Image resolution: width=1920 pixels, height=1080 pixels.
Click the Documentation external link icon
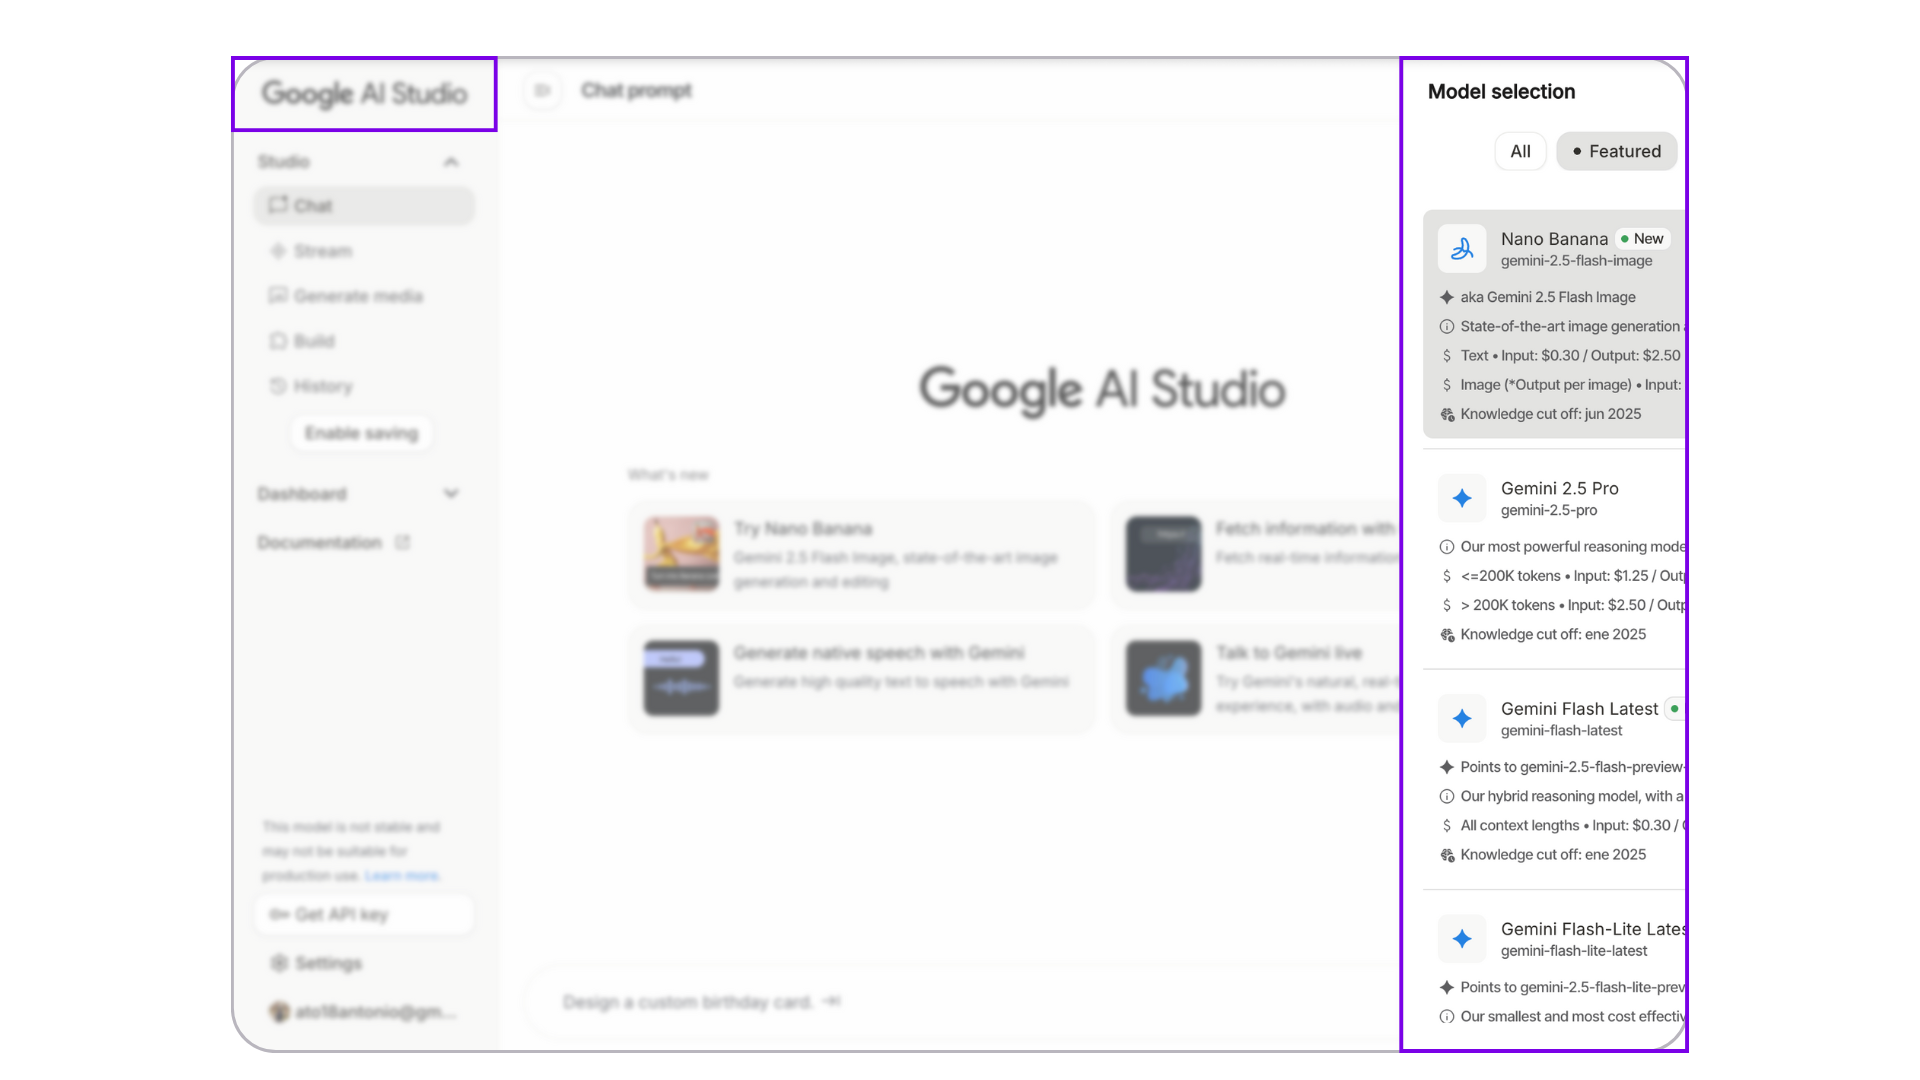pos(403,542)
